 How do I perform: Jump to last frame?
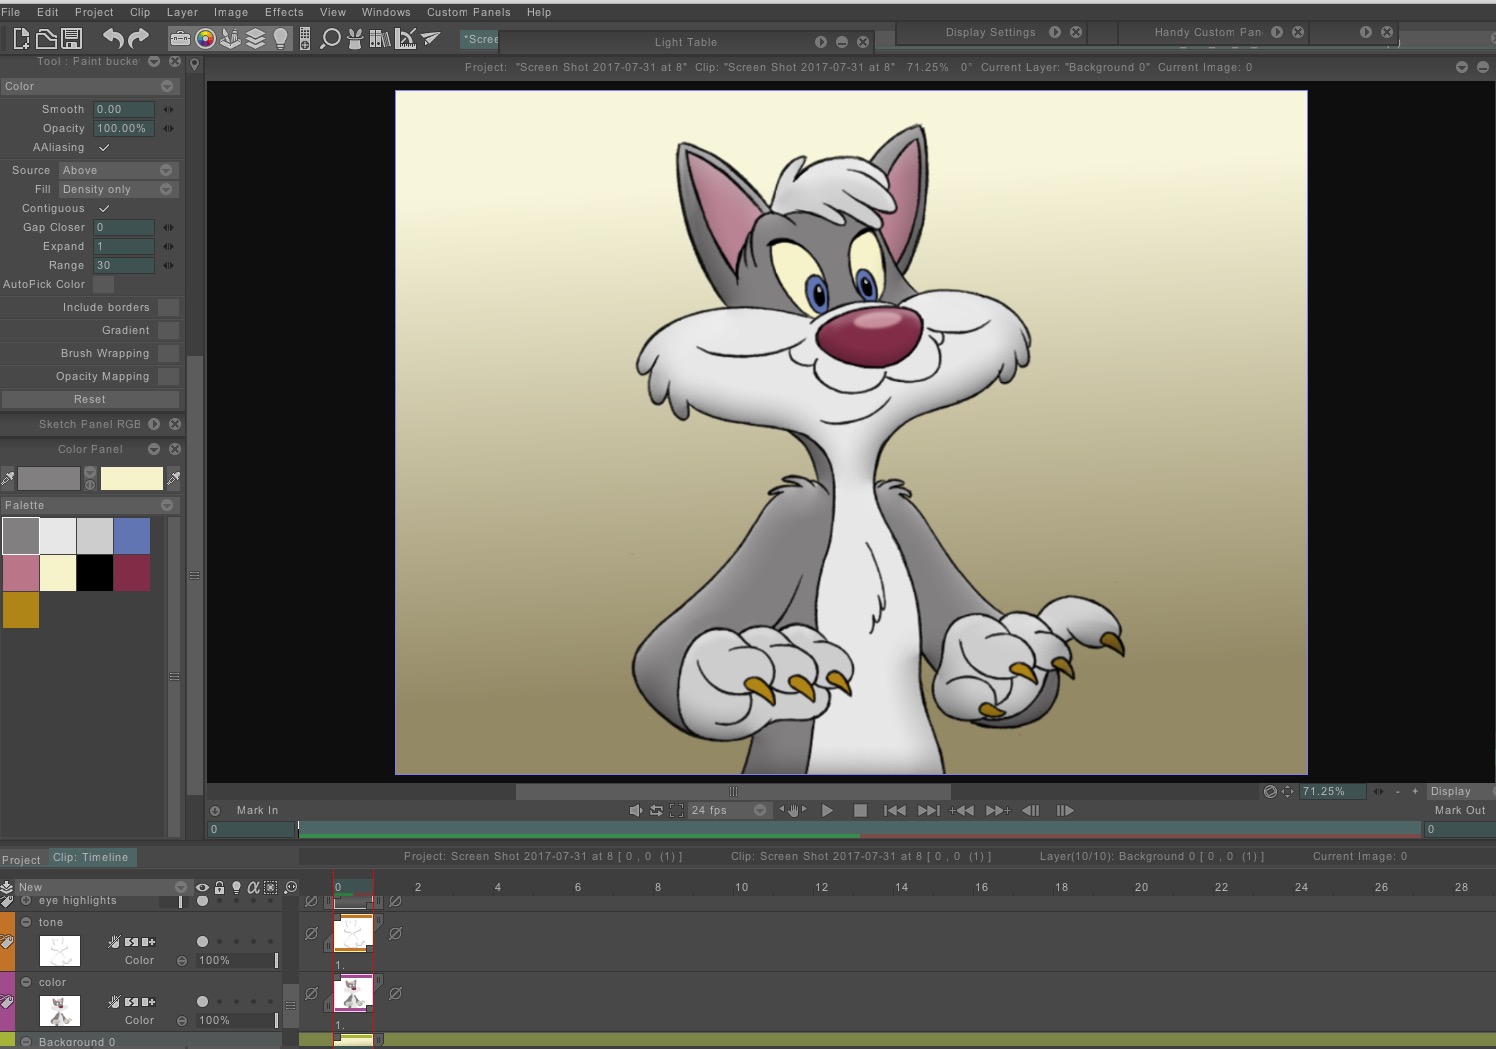pos(929,810)
